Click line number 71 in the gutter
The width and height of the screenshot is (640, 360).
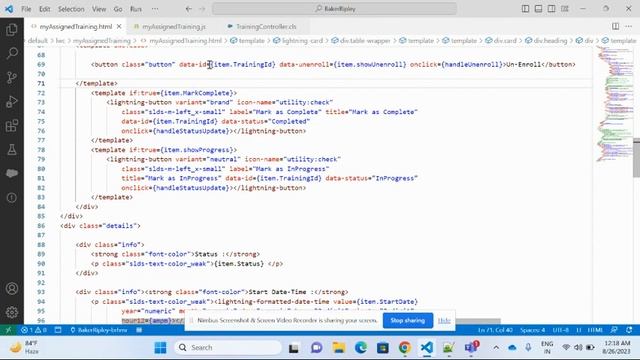click(x=41, y=83)
